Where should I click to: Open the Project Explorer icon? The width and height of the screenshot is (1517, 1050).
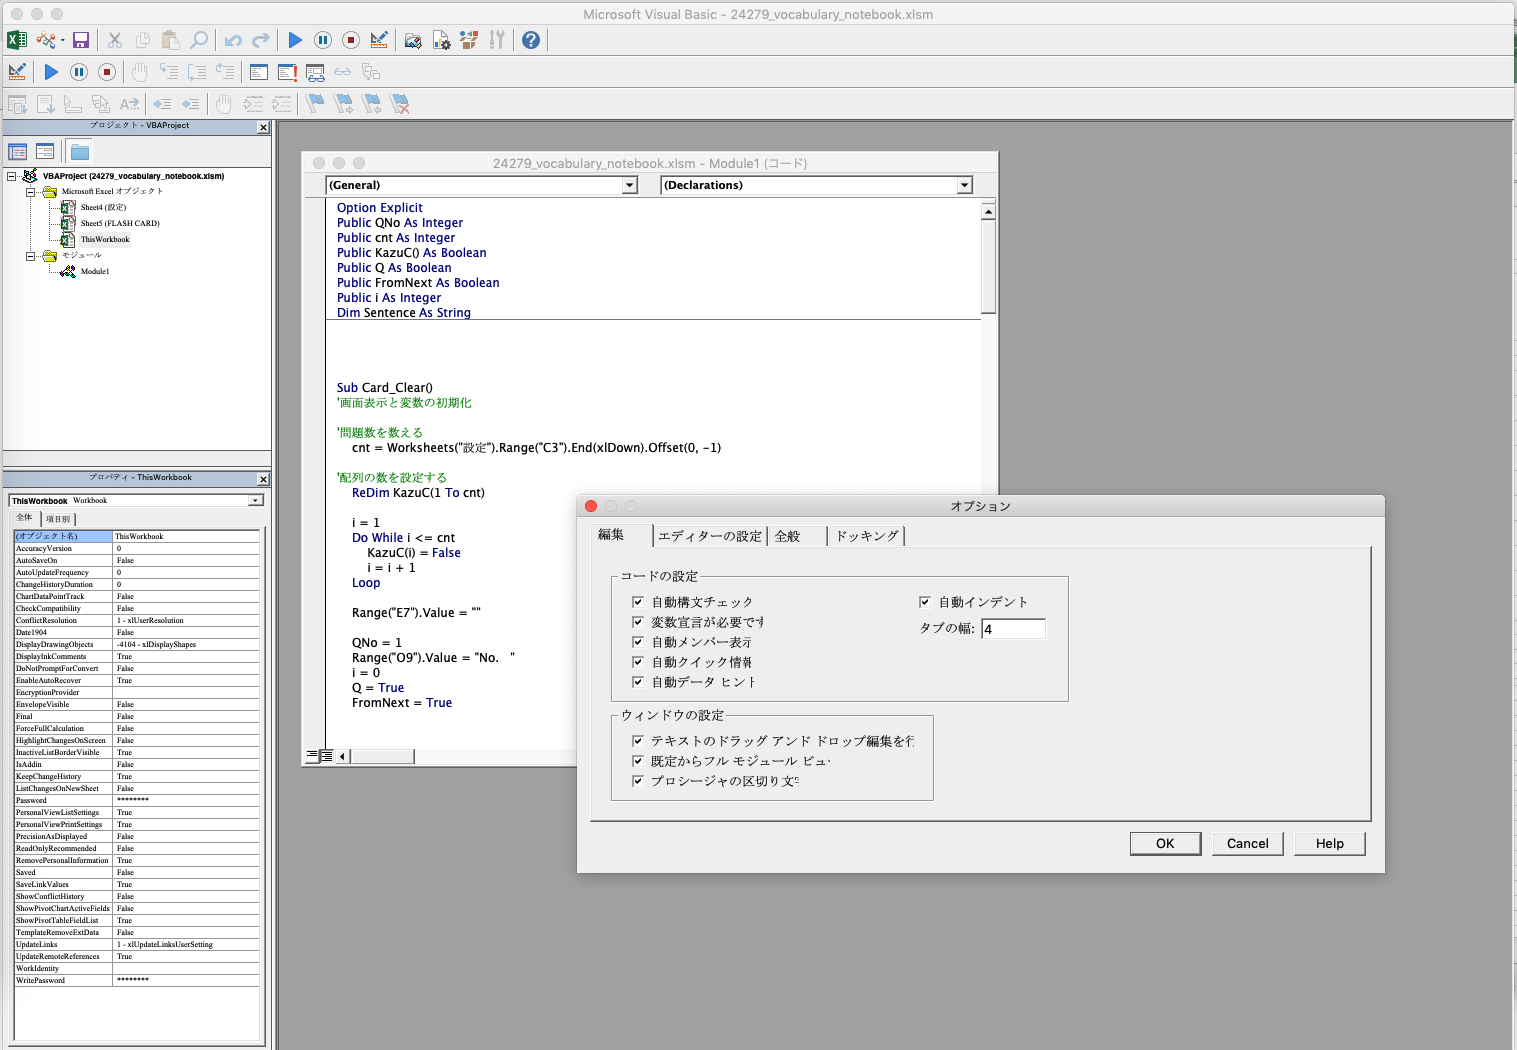pos(413,40)
